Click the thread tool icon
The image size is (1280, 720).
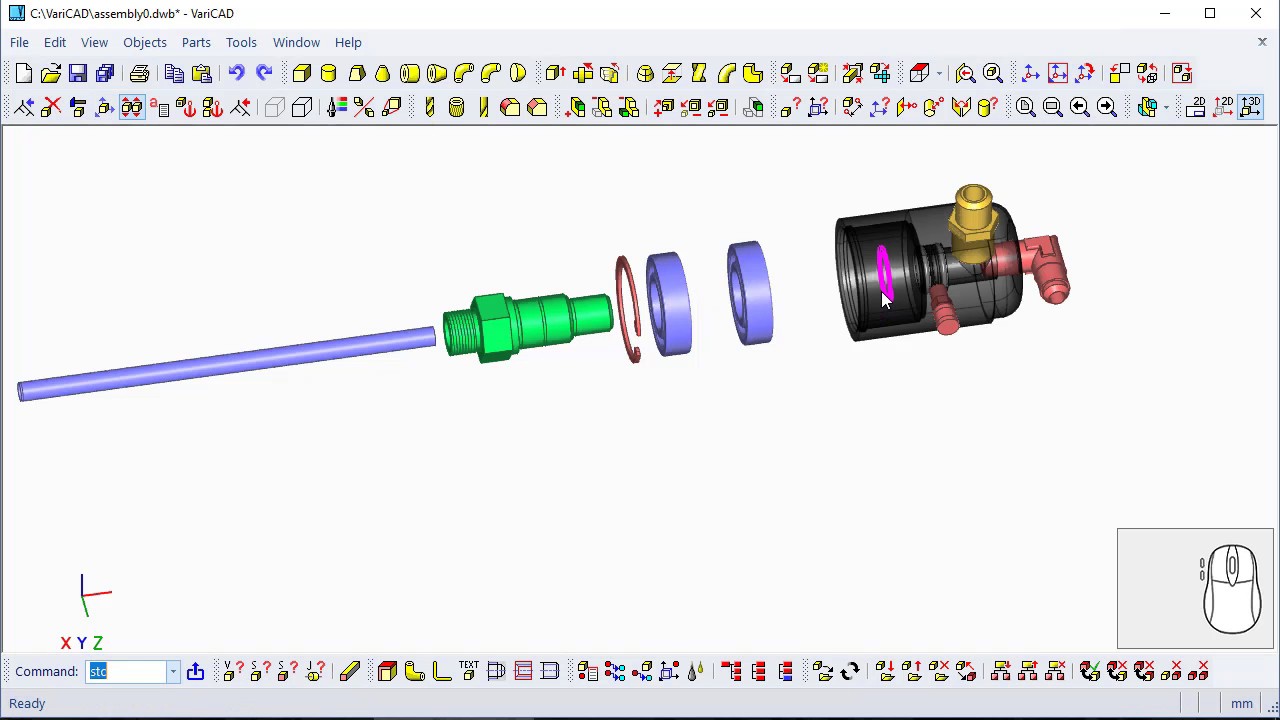tap(456, 106)
